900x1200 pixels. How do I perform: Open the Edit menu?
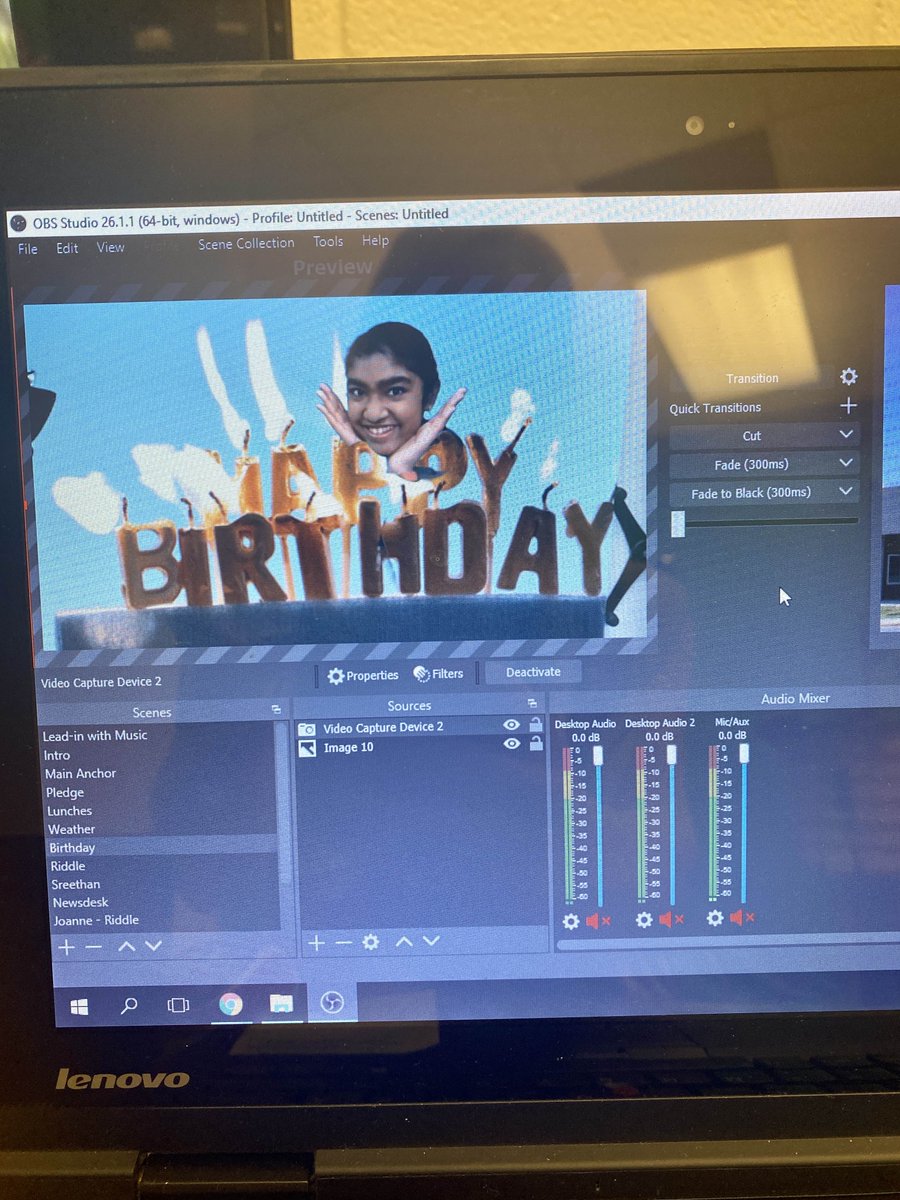67,248
